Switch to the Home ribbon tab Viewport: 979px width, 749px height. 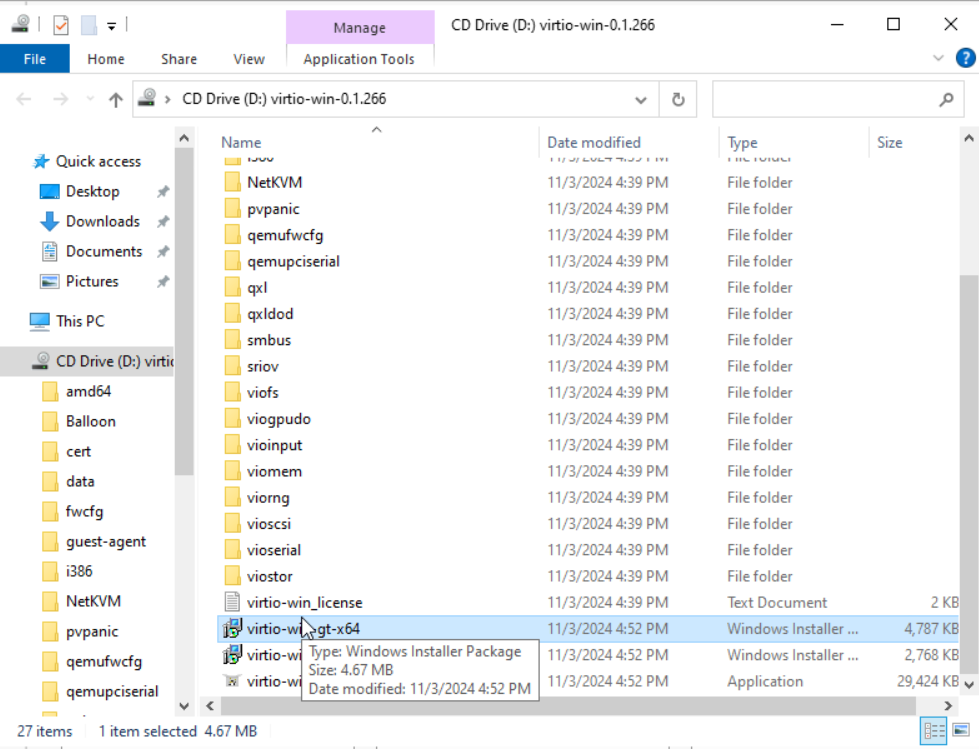(x=106, y=59)
